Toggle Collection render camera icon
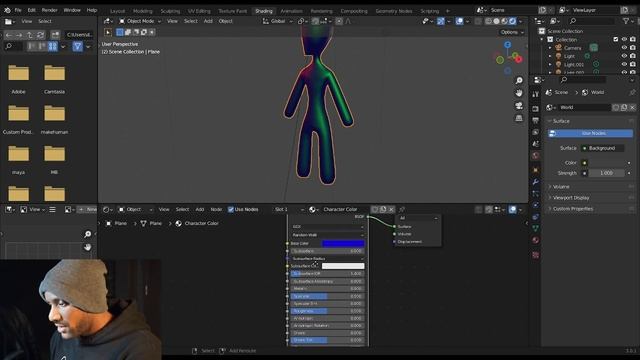 point(633,40)
